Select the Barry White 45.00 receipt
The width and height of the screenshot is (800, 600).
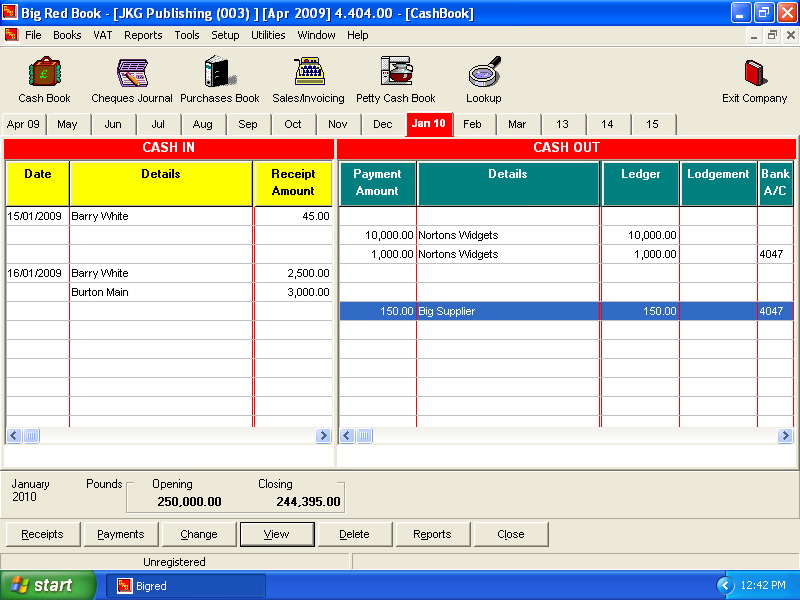coord(169,216)
